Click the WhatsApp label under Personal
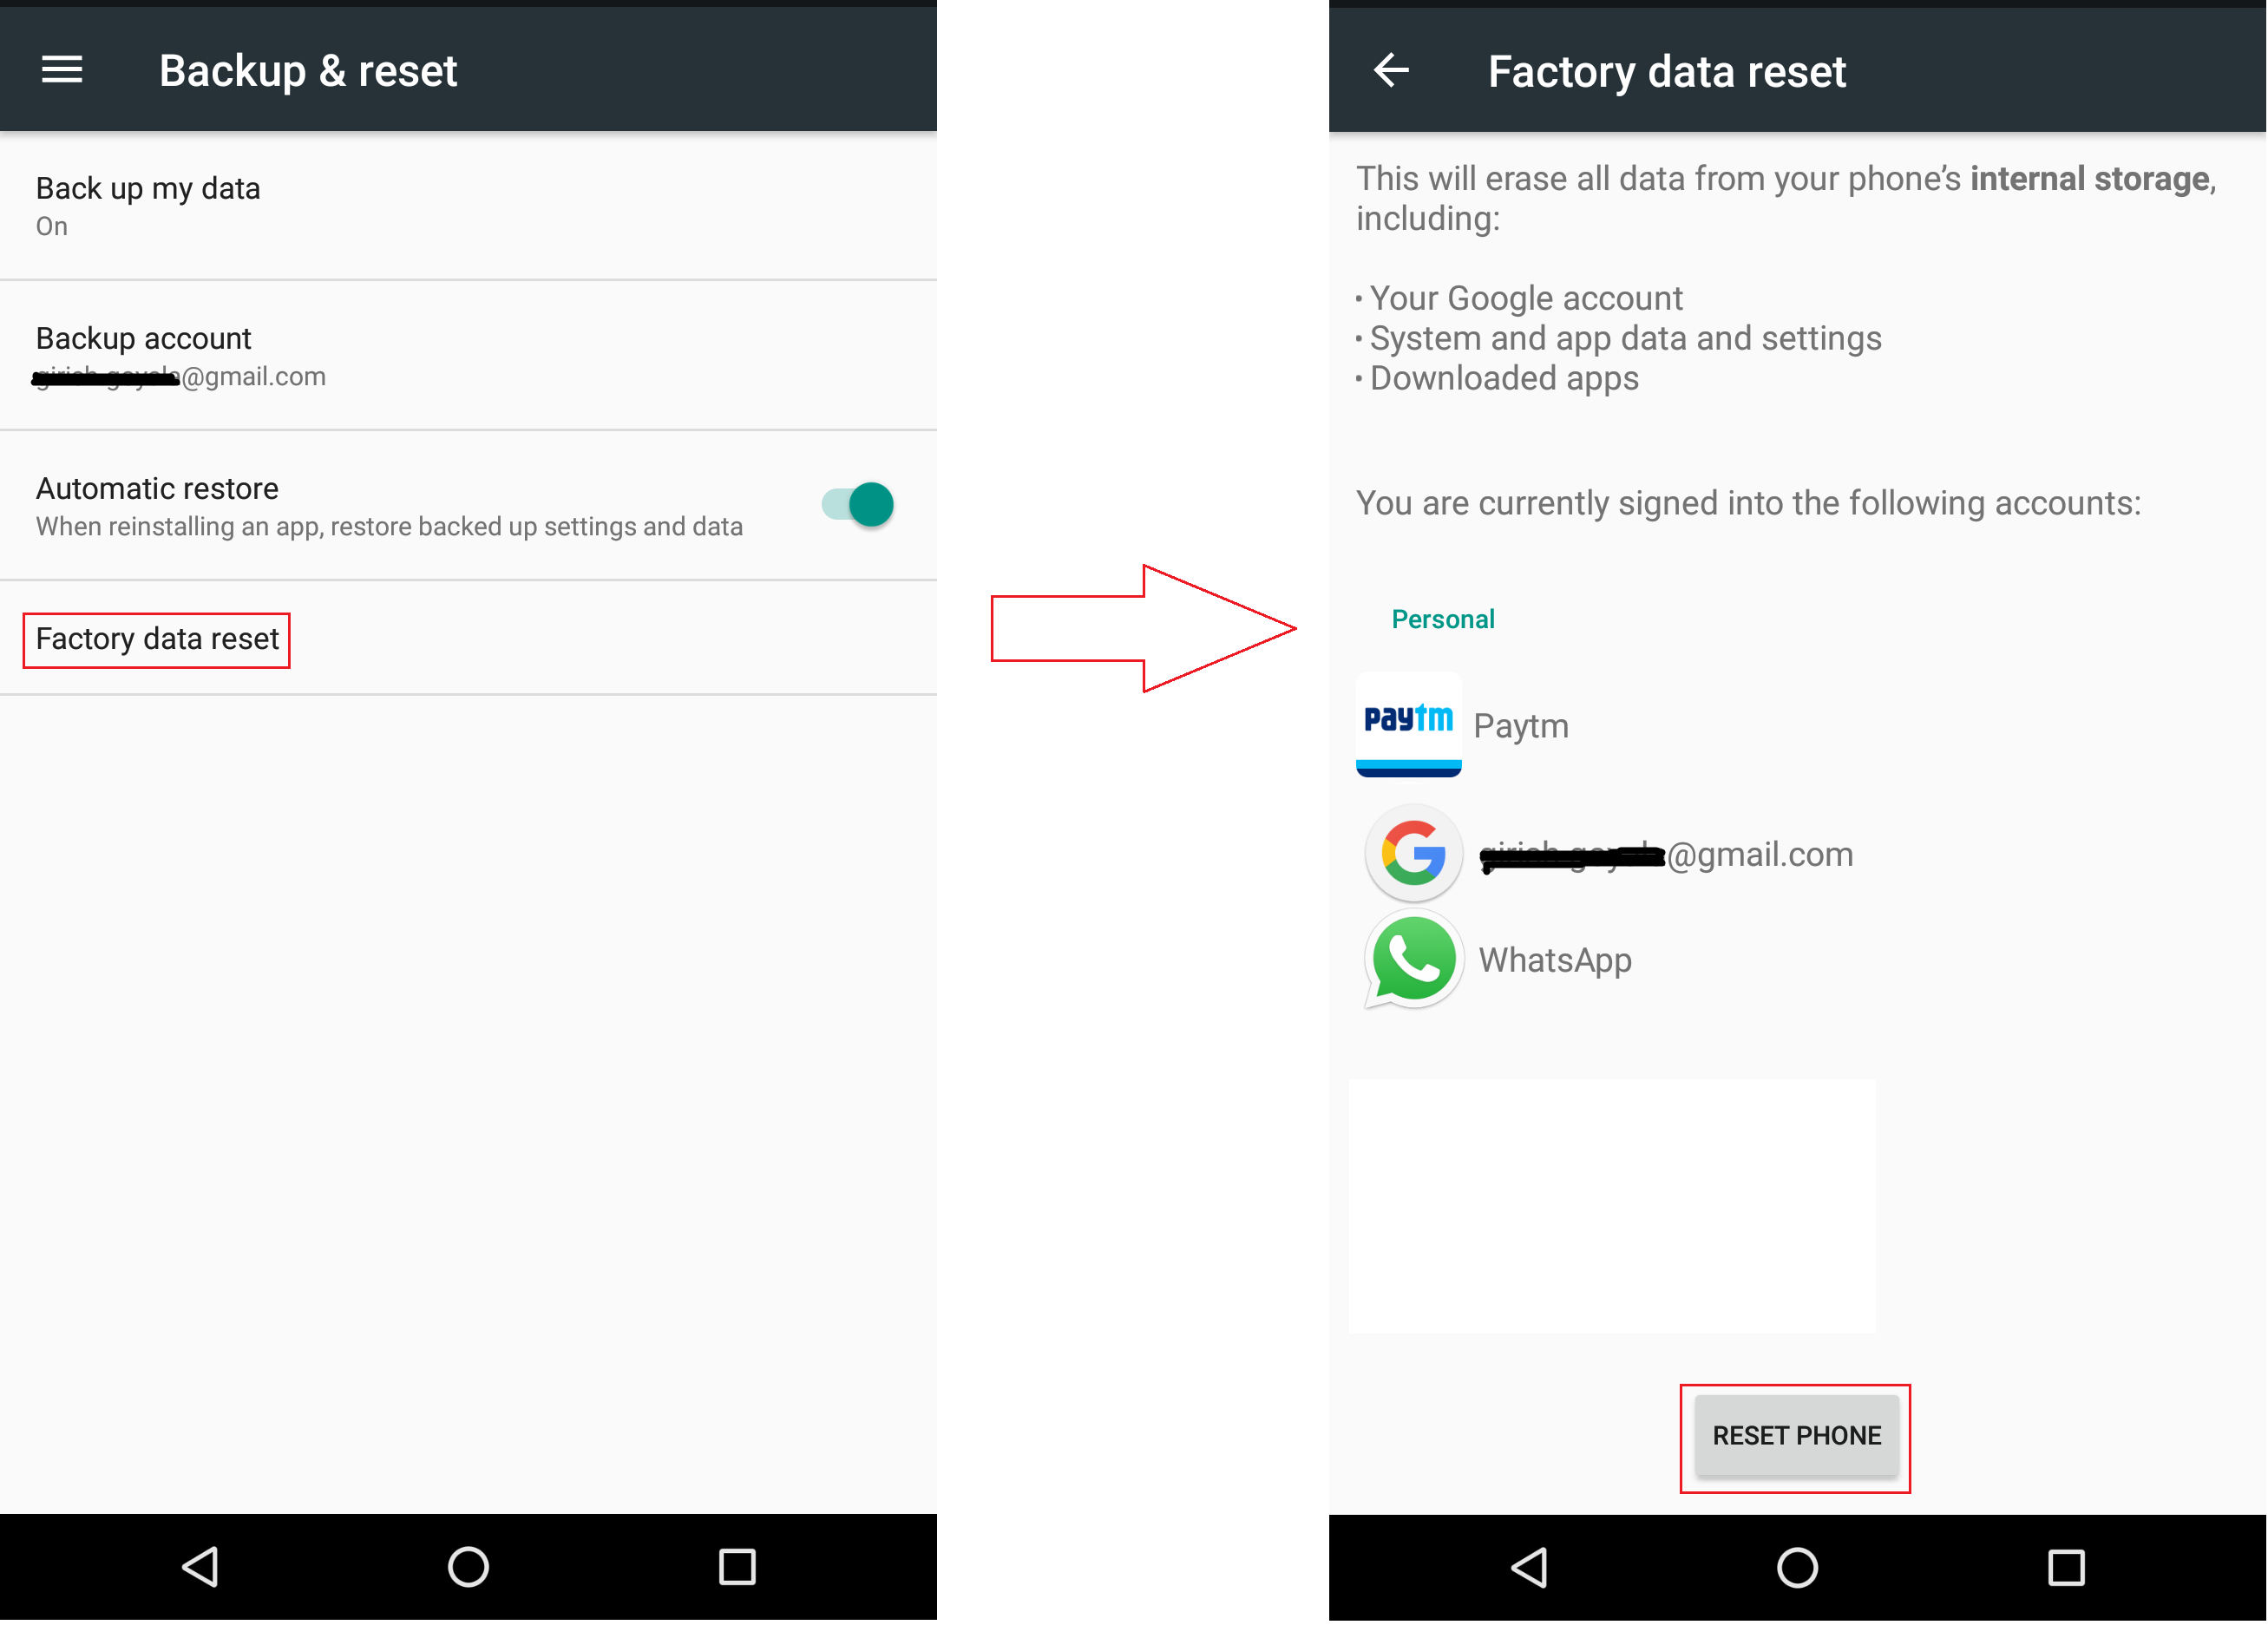Screen dimensions: 2268x1625 tap(1556, 960)
